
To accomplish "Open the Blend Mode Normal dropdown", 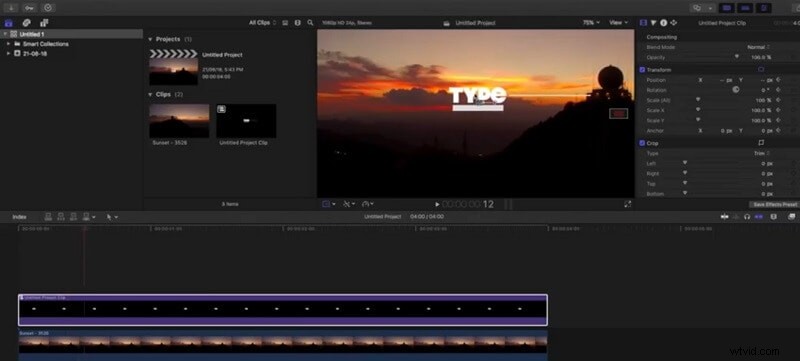I will [759, 47].
